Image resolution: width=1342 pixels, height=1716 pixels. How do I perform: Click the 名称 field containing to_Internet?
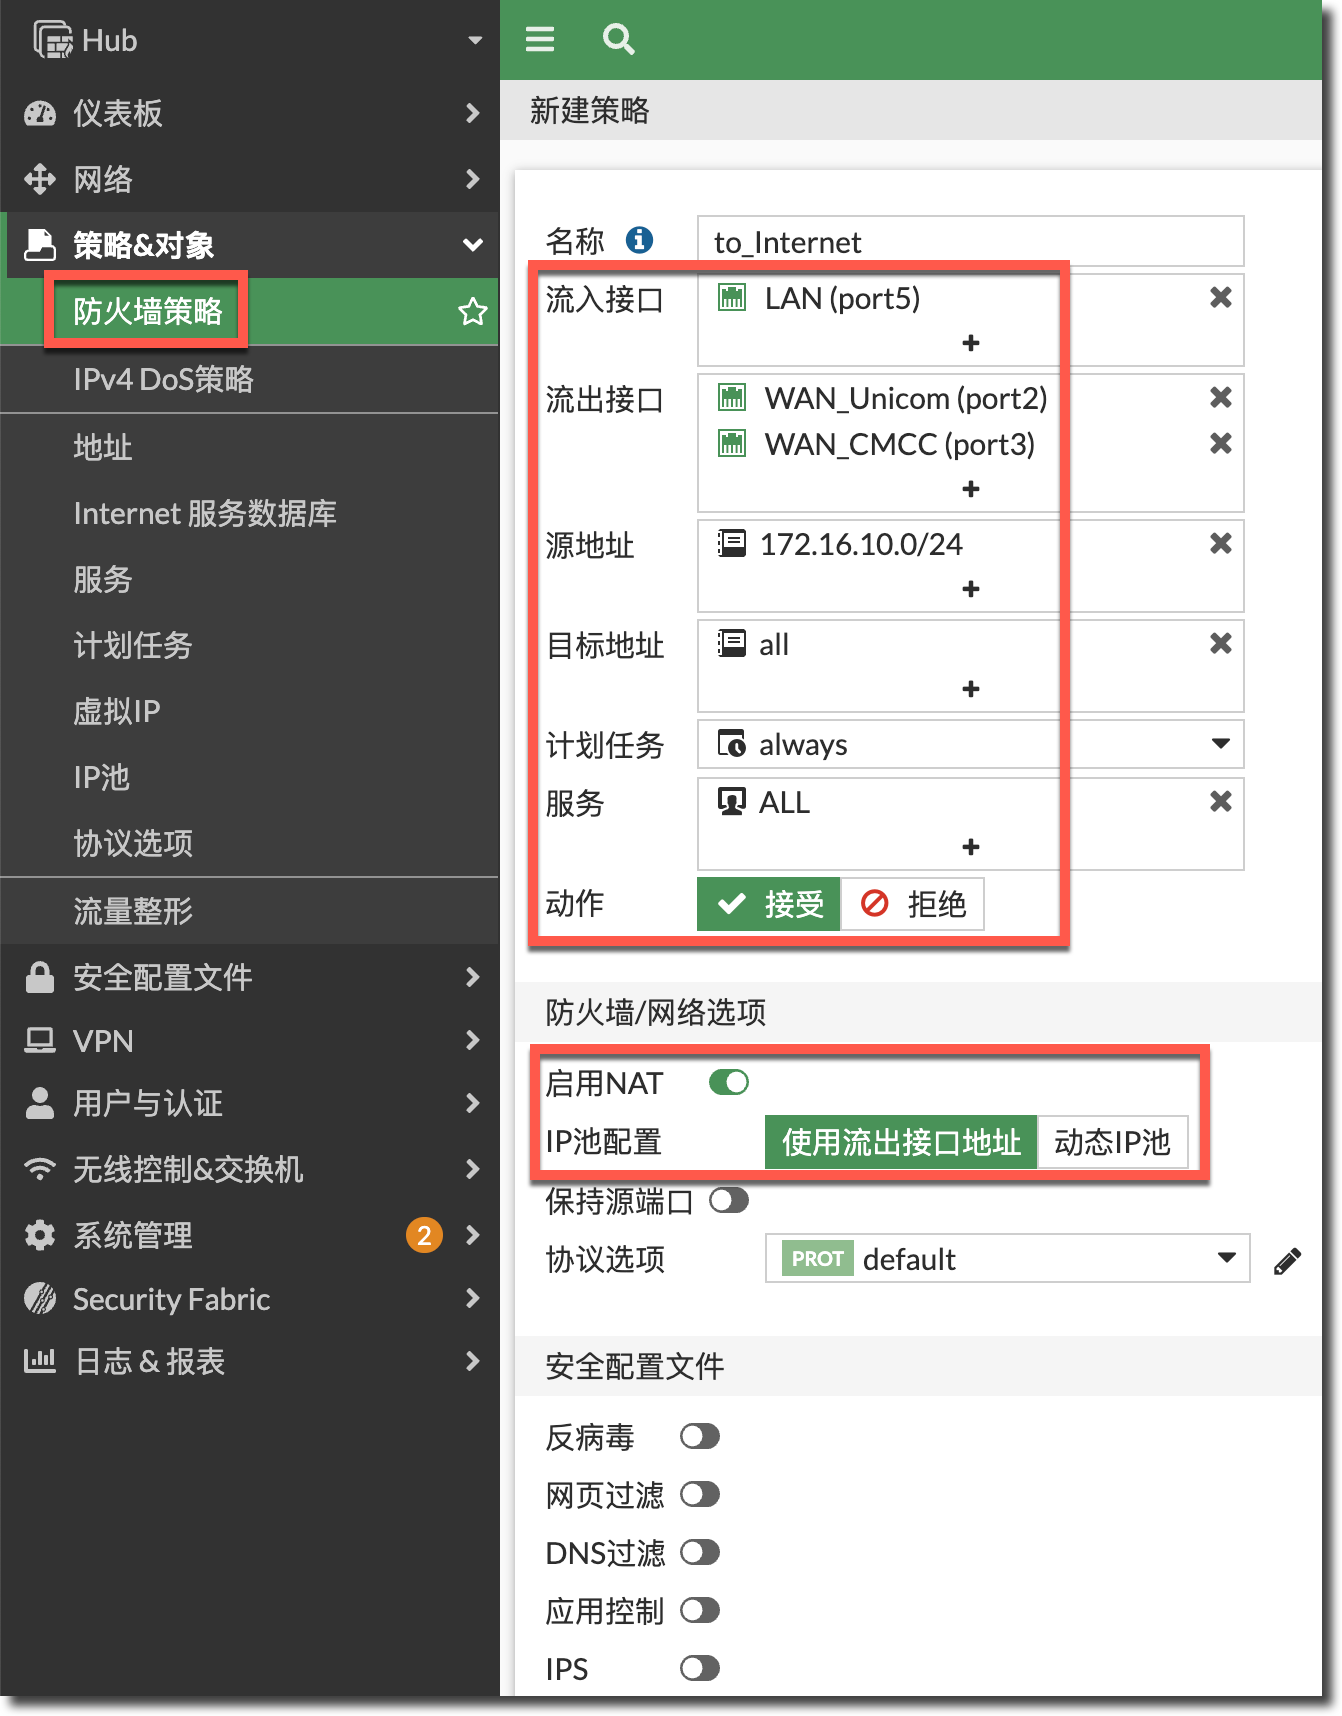click(970, 242)
